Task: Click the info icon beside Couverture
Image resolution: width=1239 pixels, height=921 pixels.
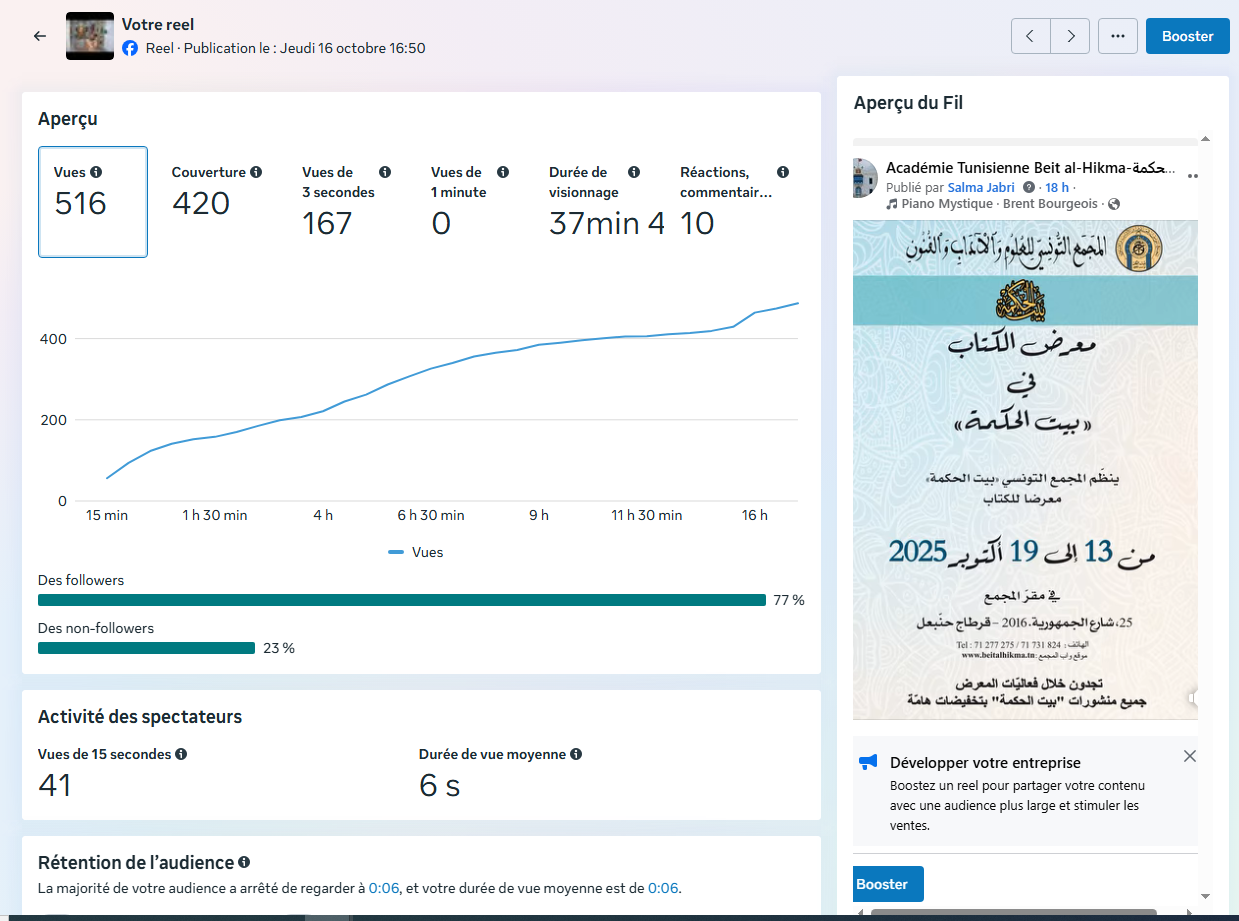Action: click(x=256, y=172)
